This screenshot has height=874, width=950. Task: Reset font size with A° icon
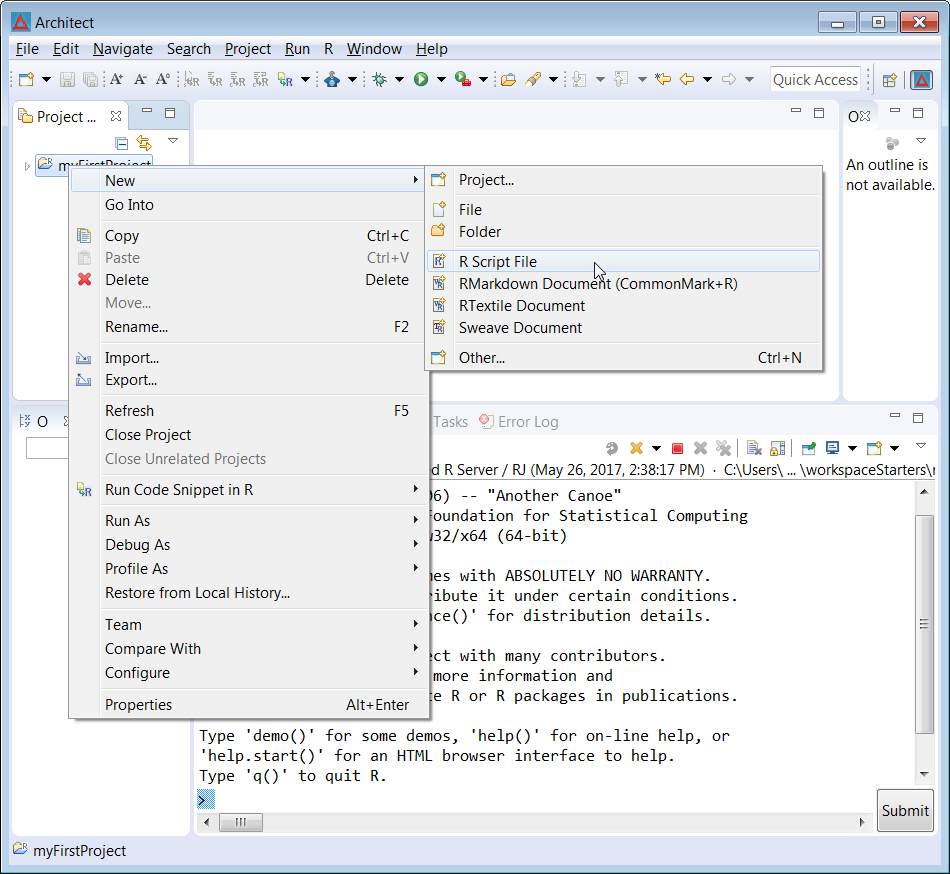click(x=162, y=79)
